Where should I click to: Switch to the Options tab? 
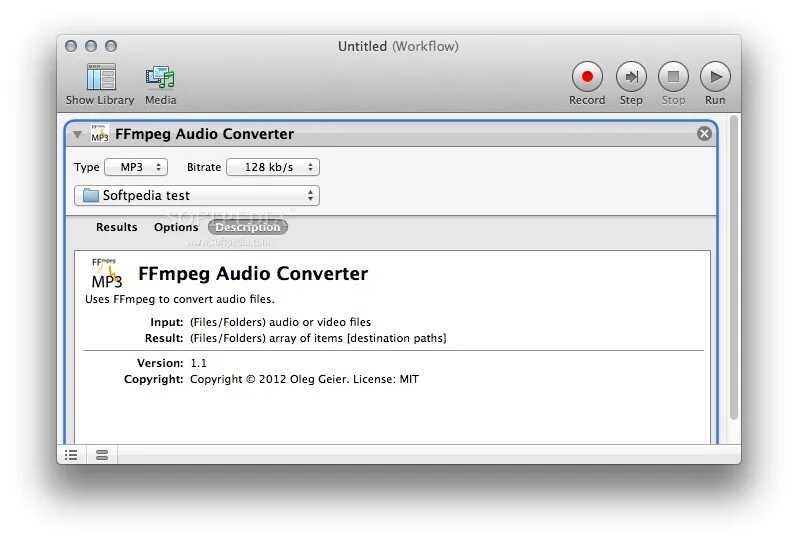(176, 227)
